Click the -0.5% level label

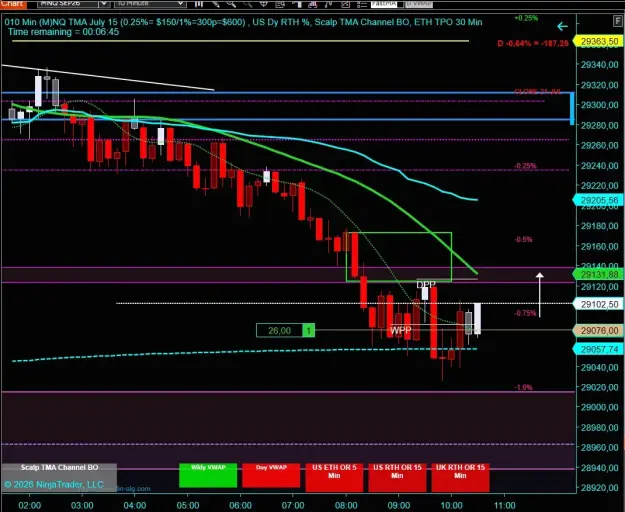coord(523,239)
